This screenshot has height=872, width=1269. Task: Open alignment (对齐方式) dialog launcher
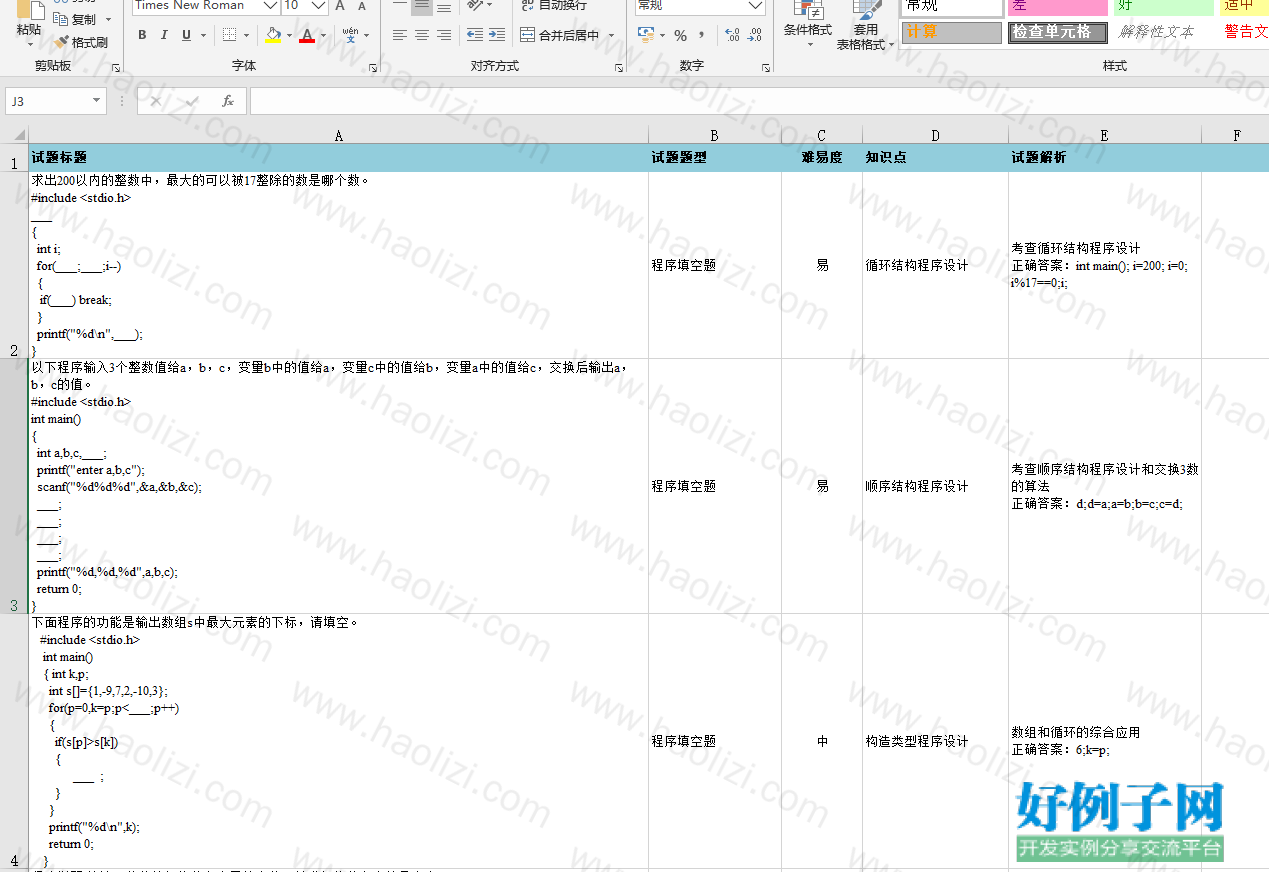619,67
